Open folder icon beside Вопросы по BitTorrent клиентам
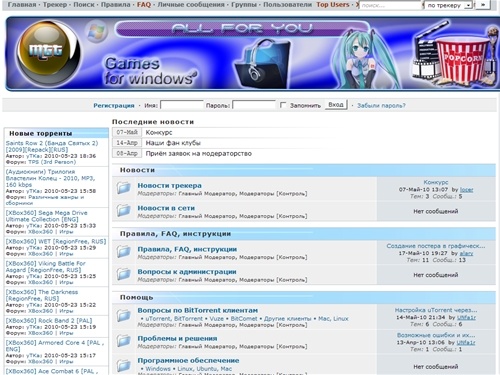The image size is (500, 375). coord(124,315)
